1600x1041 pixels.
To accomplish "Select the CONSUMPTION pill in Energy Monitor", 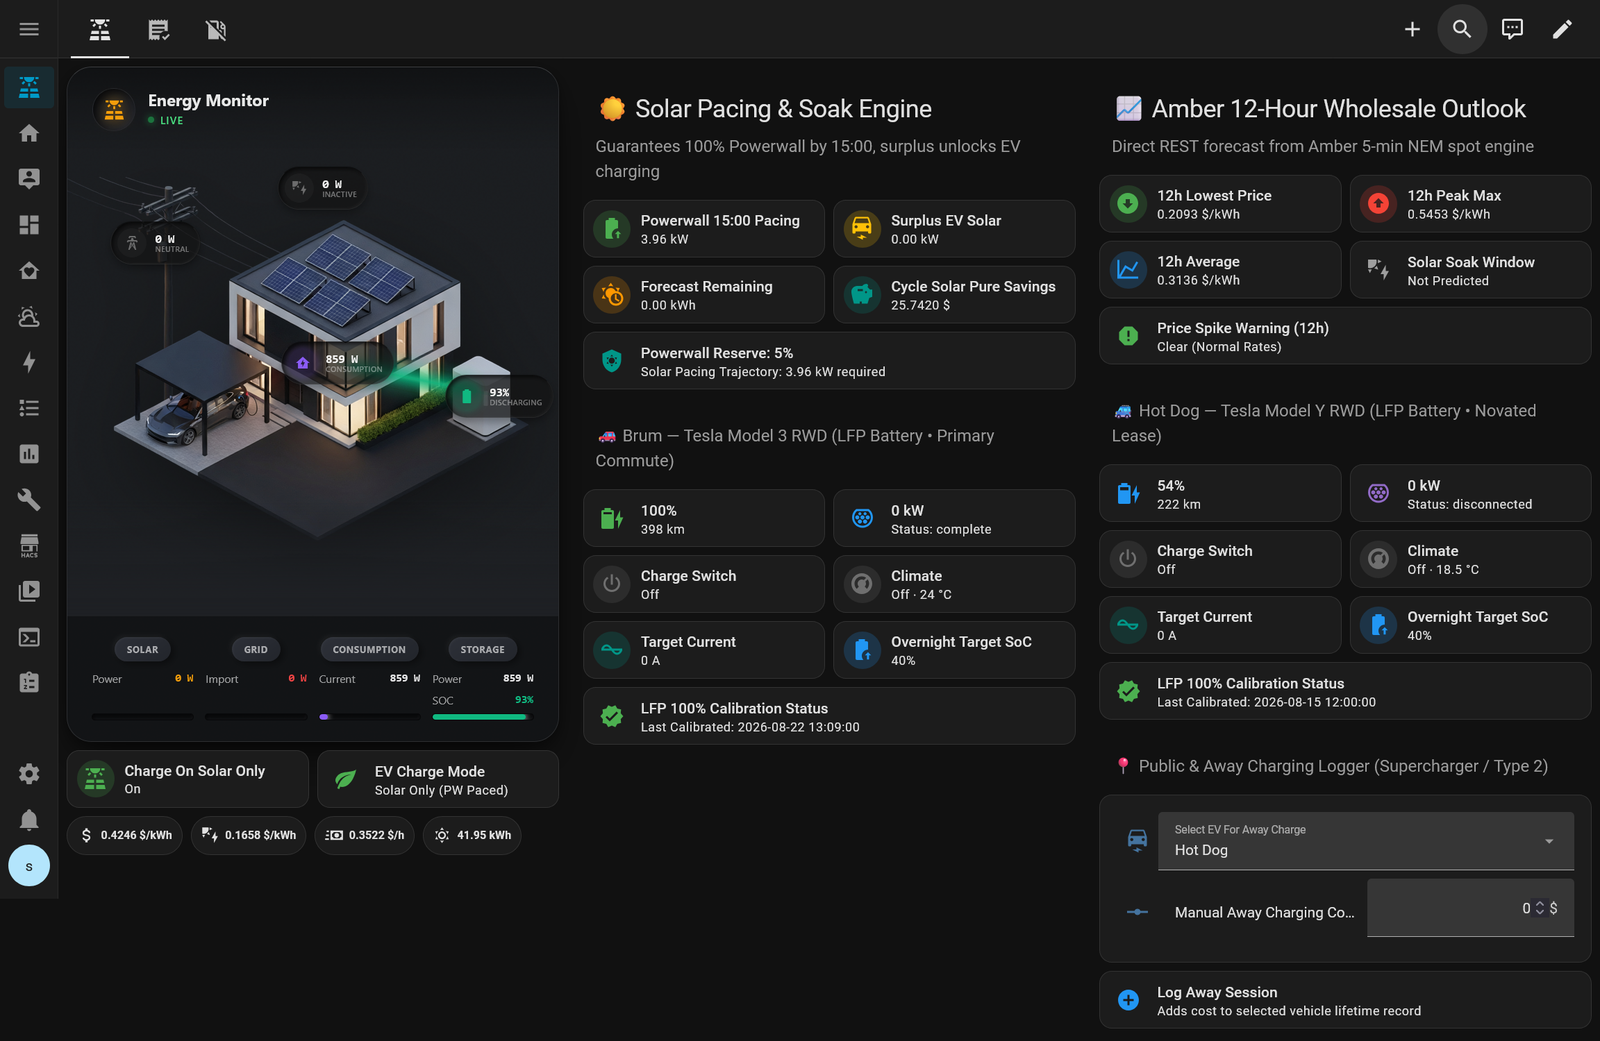I will 369,649.
